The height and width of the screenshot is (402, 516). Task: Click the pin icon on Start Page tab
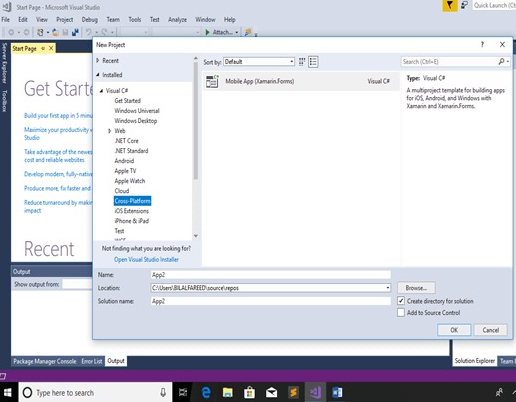43,49
